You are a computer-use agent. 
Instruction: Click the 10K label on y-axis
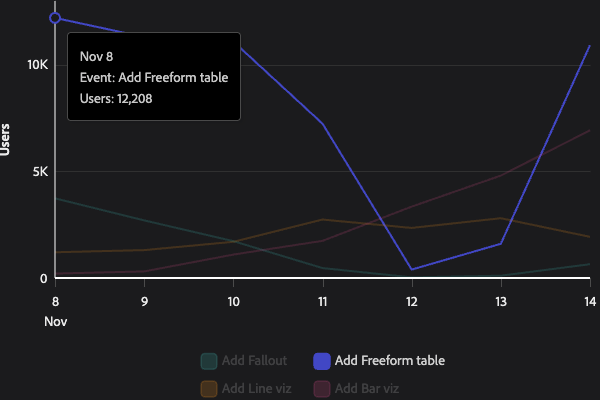[37, 65]
